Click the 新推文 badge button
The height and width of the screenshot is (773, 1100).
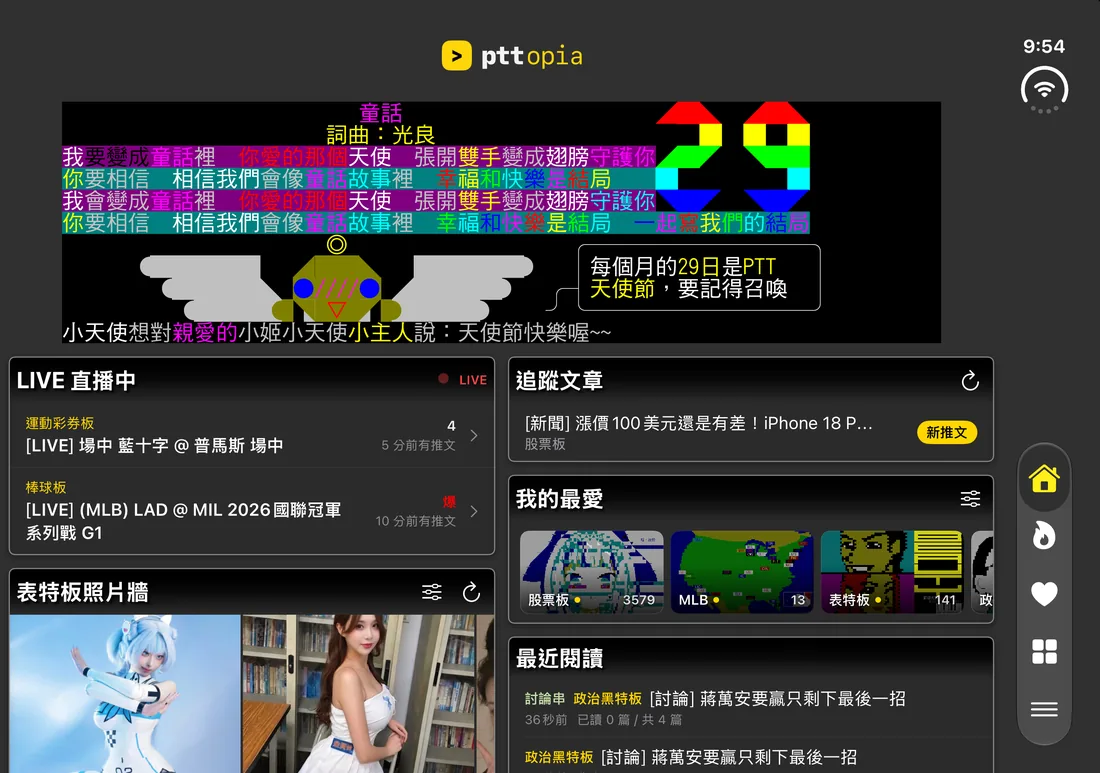[x=947, y=432]
